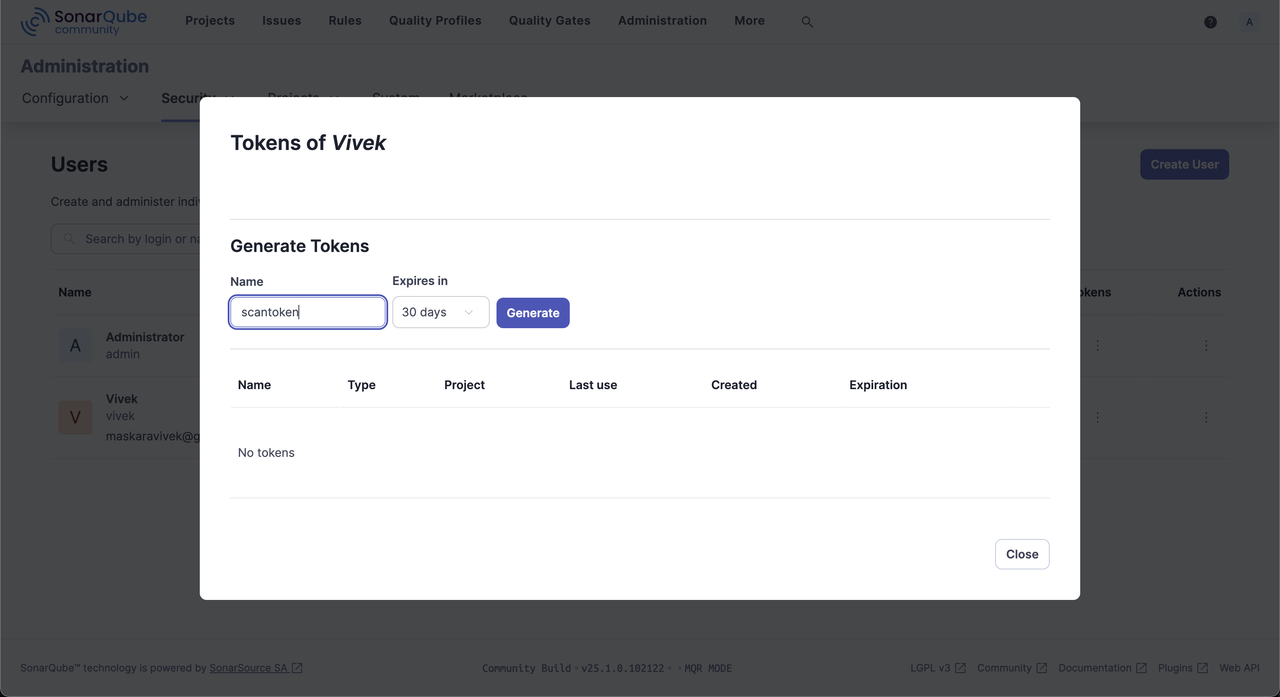Open the help question mark icon
This screenshot has width=1280, height=697.
[x=1210, y=22]
